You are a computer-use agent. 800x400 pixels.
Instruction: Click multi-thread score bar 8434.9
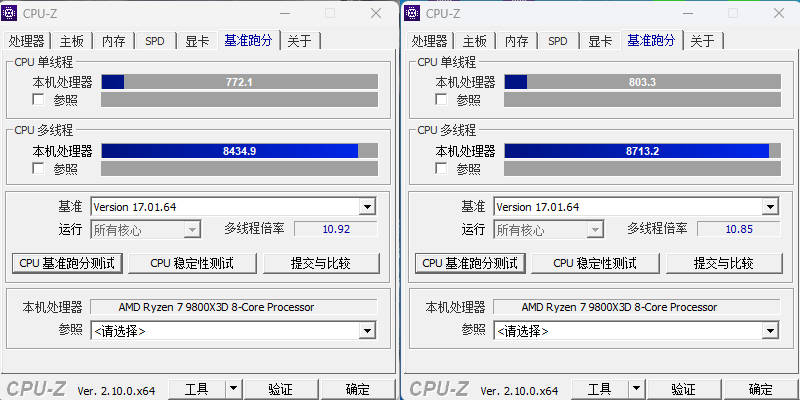tap(240, 151)
